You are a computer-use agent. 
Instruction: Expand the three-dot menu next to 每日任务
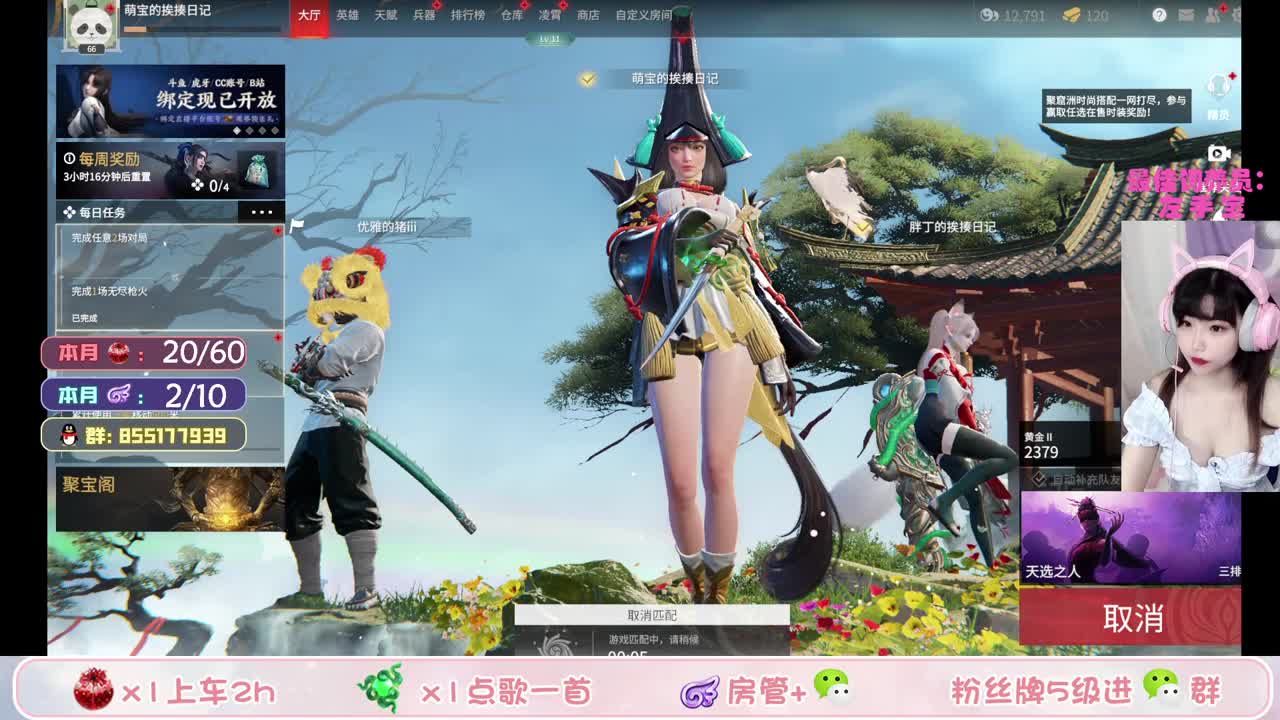click(x=262, y=211)
